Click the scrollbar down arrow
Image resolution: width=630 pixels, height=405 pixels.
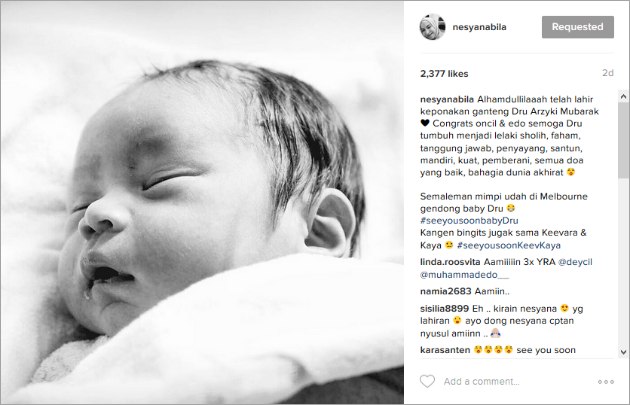pyautogui.click(x=623, y=352)
